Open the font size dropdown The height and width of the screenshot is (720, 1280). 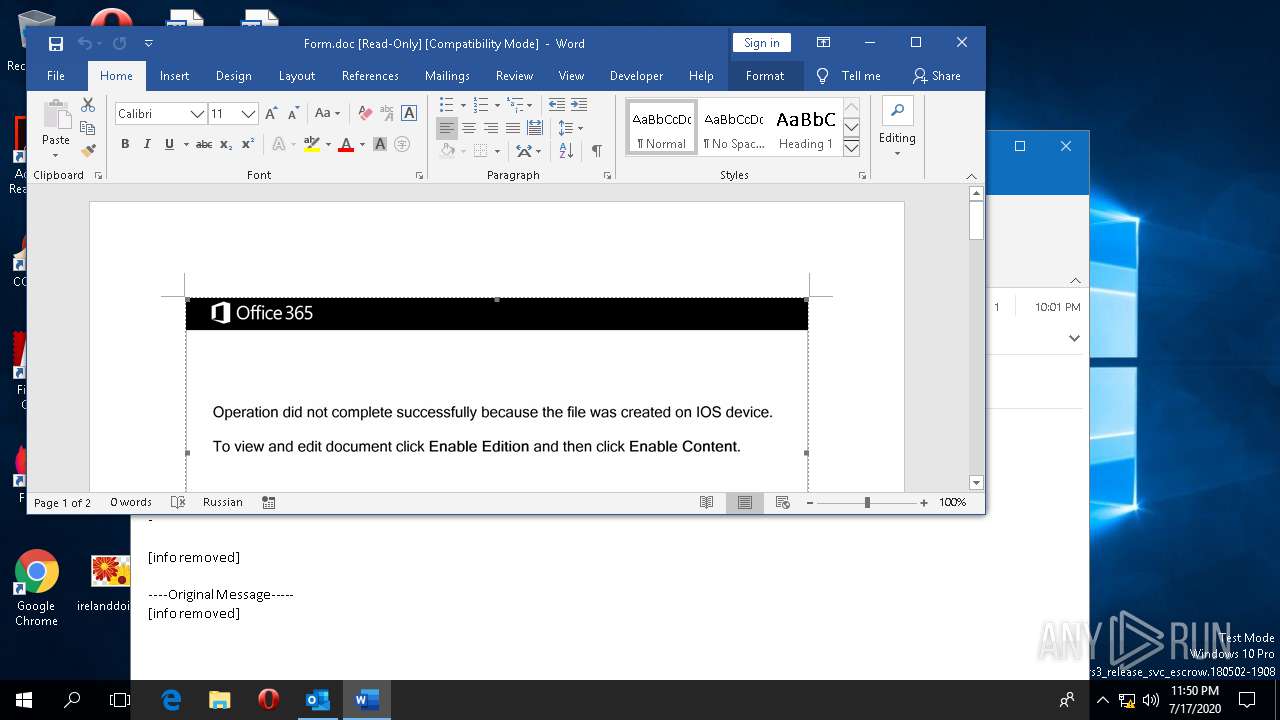pyautogui.click(x=250, y=114)
